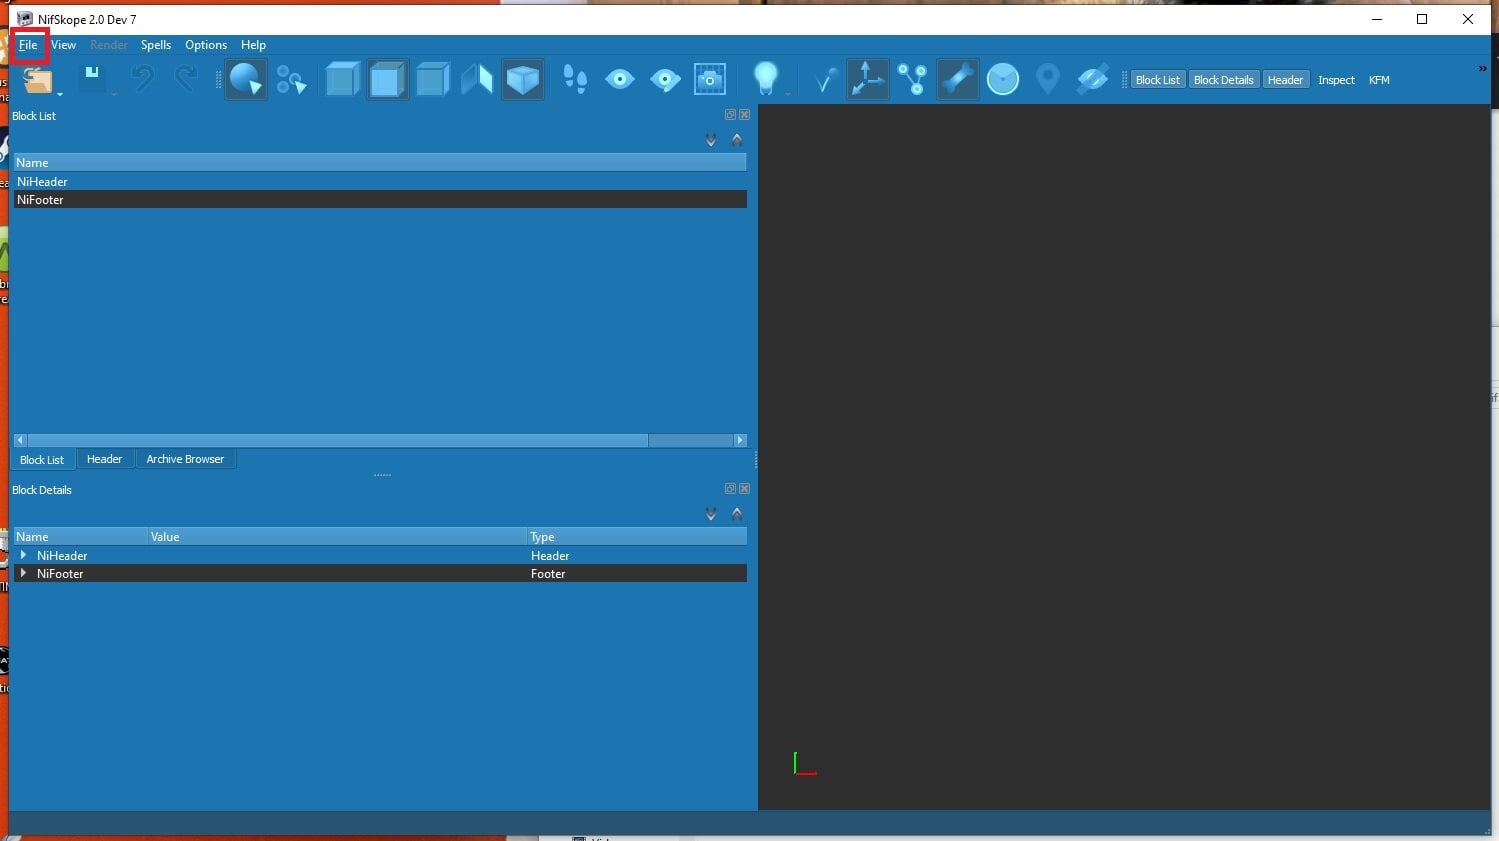The height and width of the screenshot is (841, 1499).
Task: Toggle the Show Skeleton bone icon
Action: point(957,80)
